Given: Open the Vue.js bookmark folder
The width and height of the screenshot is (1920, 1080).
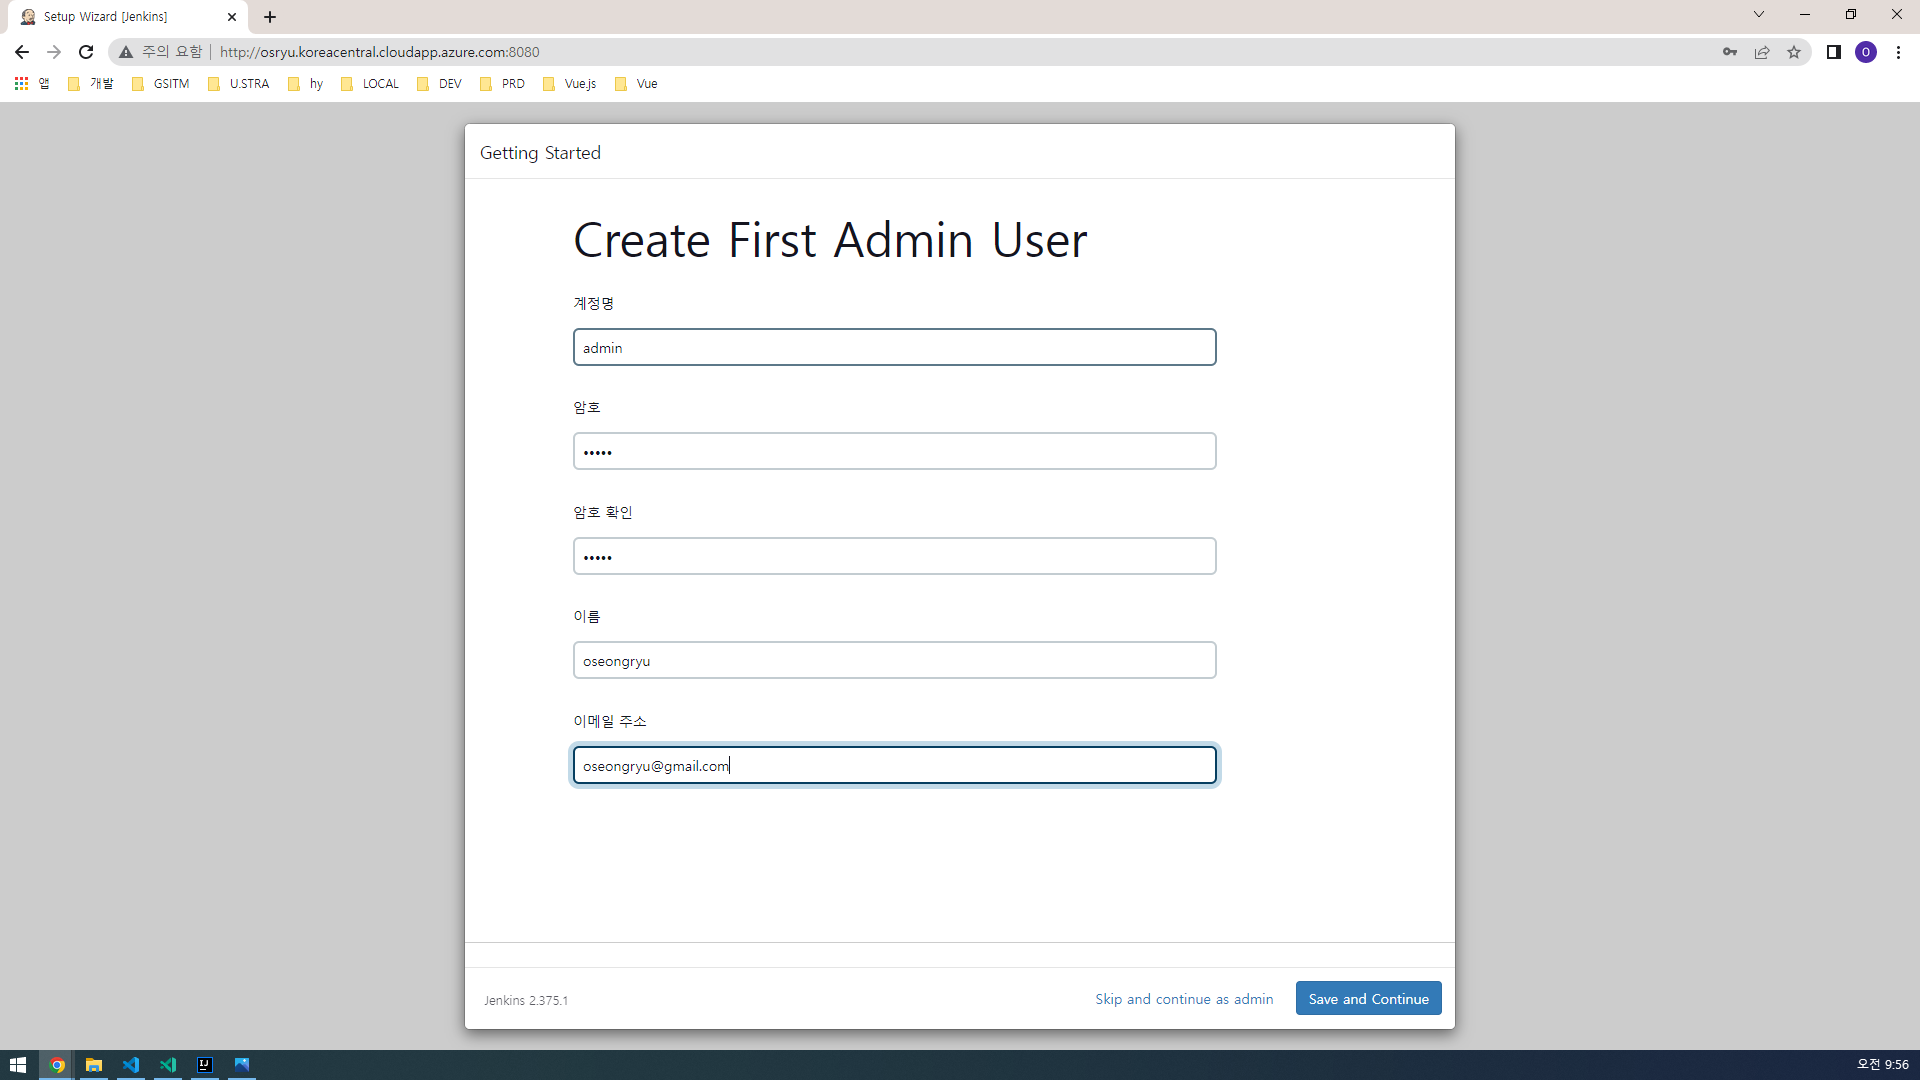Looking at the screenshot, I should (569, 84).
